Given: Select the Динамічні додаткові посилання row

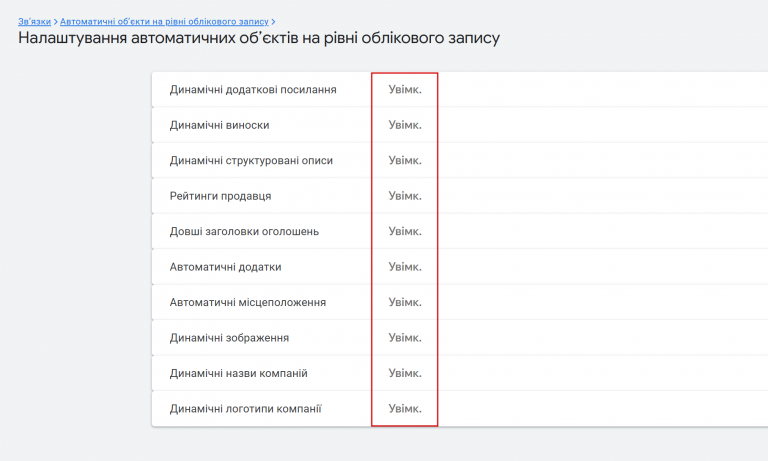Looking at the screenshot, I should point(253,89).
